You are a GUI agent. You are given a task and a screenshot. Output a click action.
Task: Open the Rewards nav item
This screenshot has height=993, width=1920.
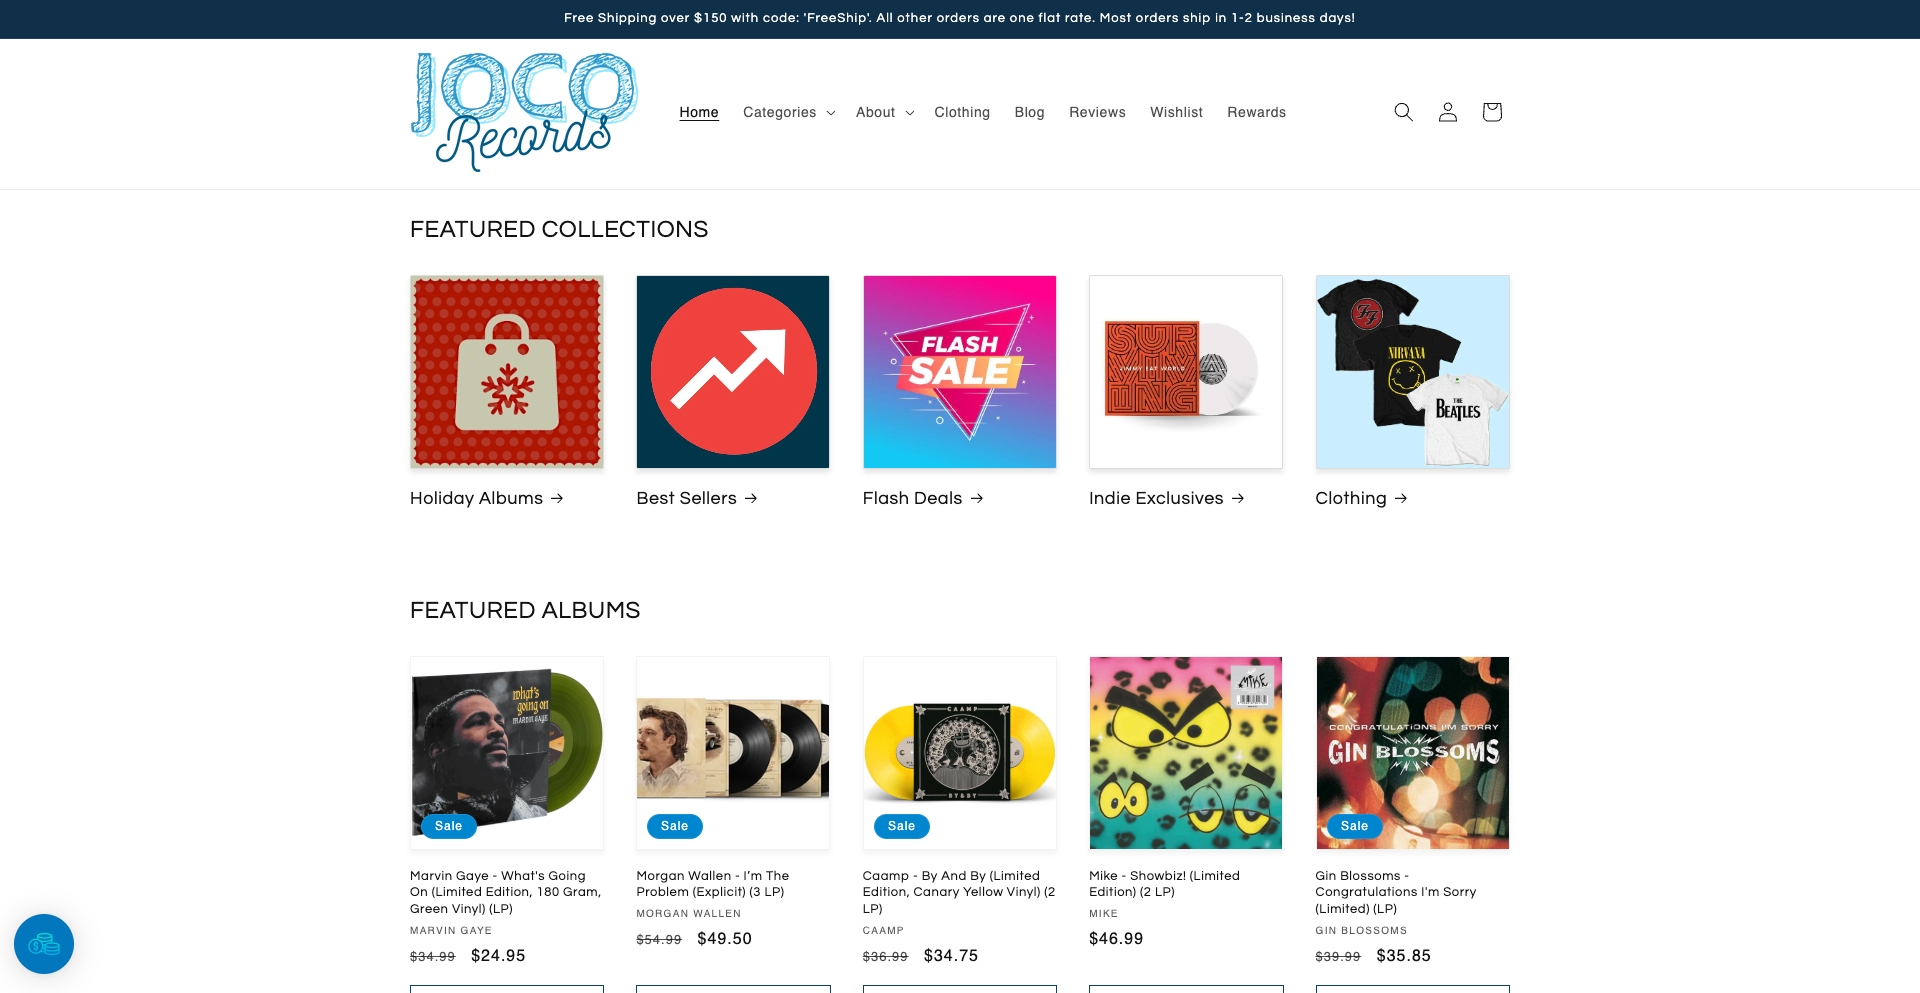(x=1256, y=112)
